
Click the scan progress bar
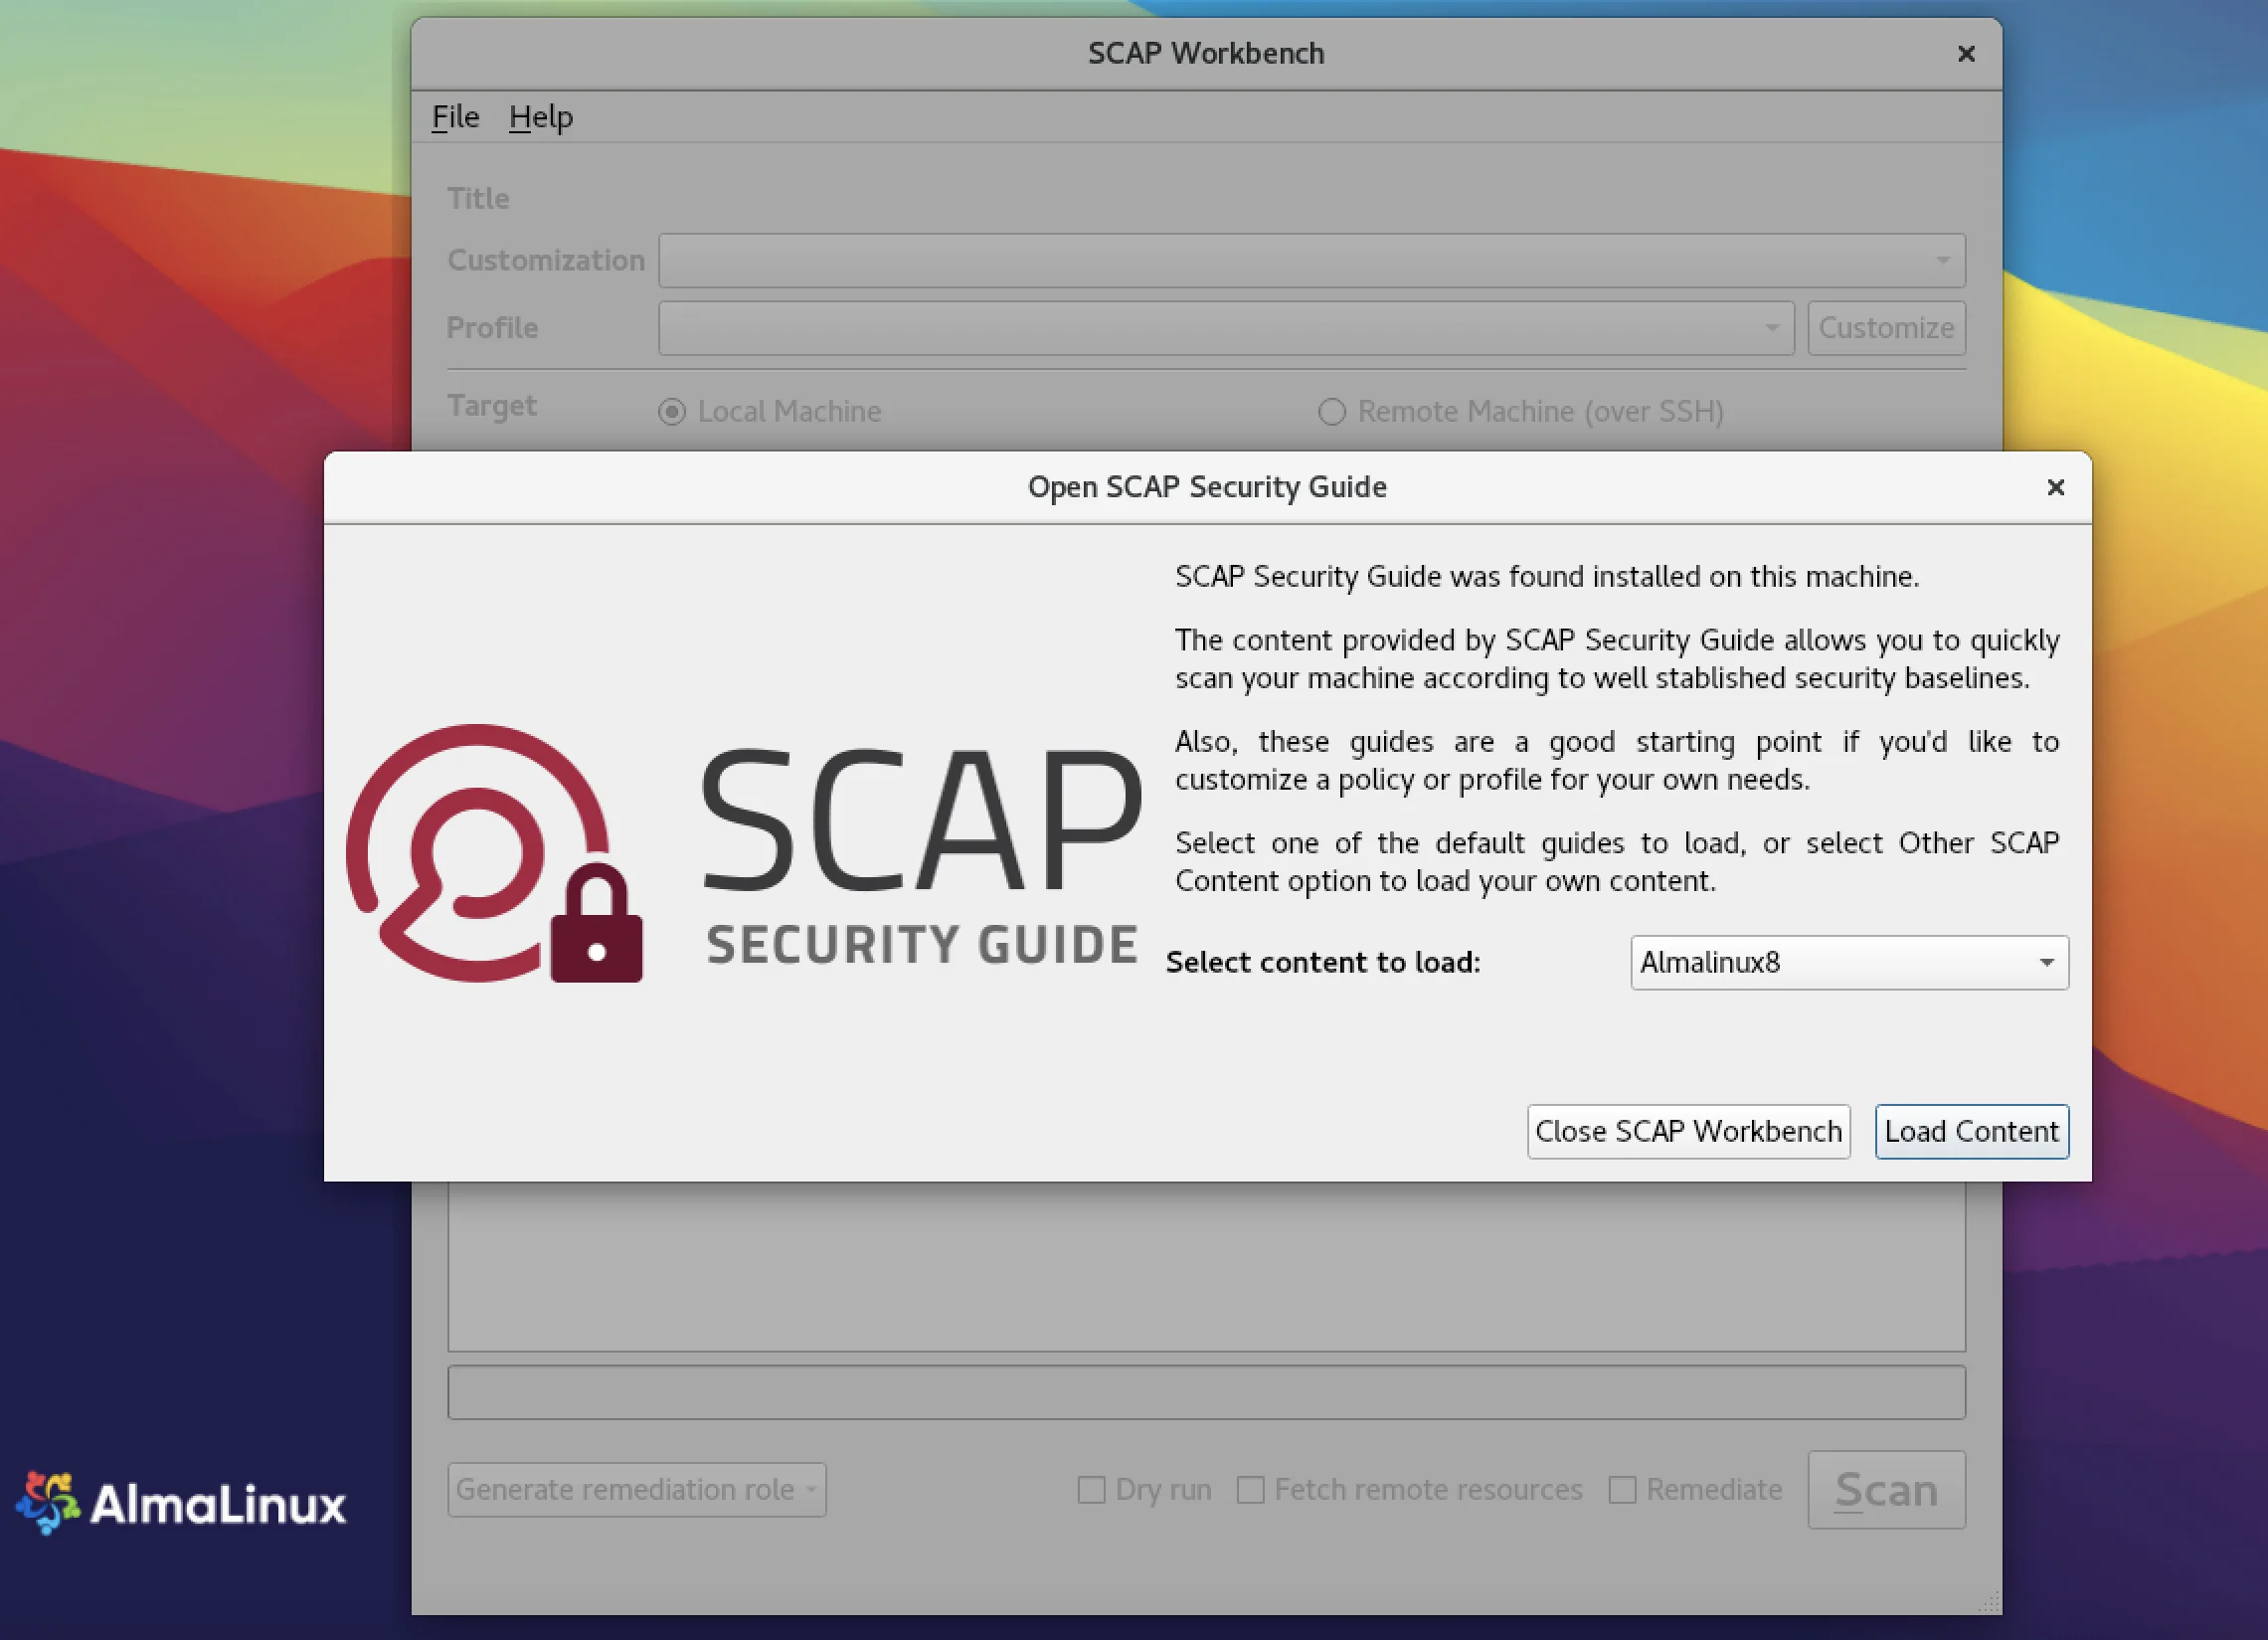click(x=1205, y=1392)
